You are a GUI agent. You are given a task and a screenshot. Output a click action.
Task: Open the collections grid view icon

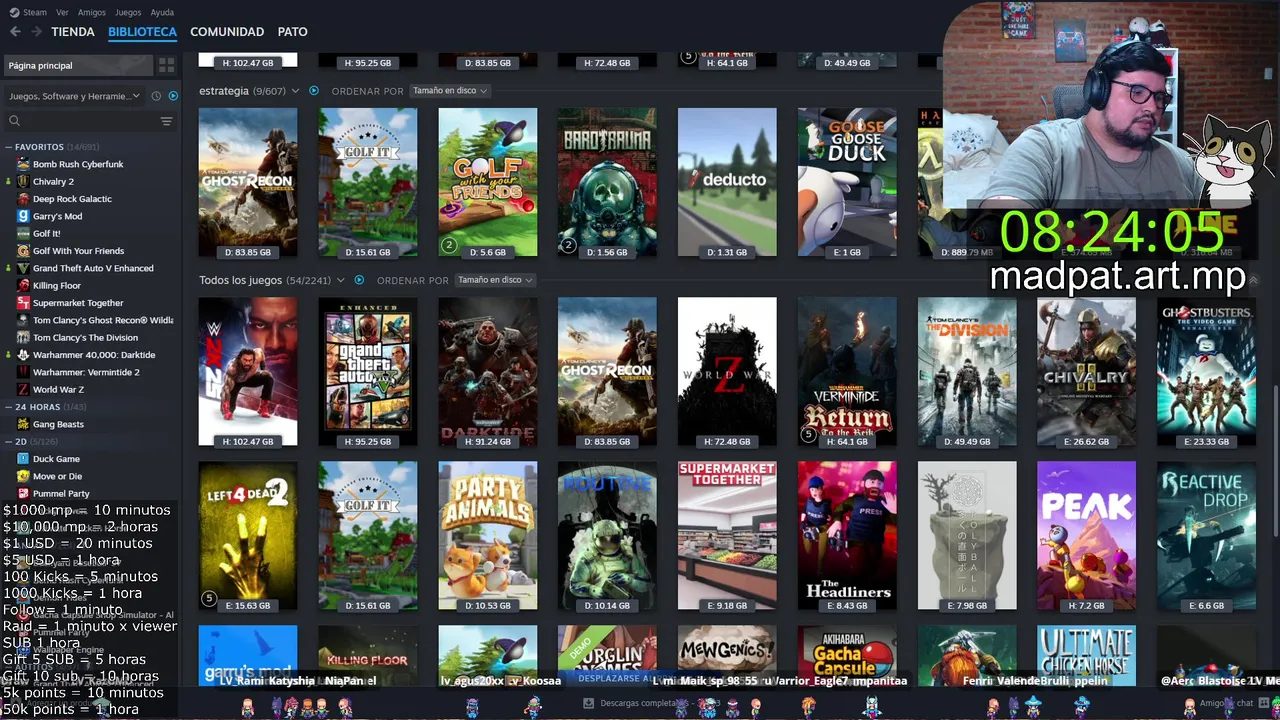tap(166, 65)
